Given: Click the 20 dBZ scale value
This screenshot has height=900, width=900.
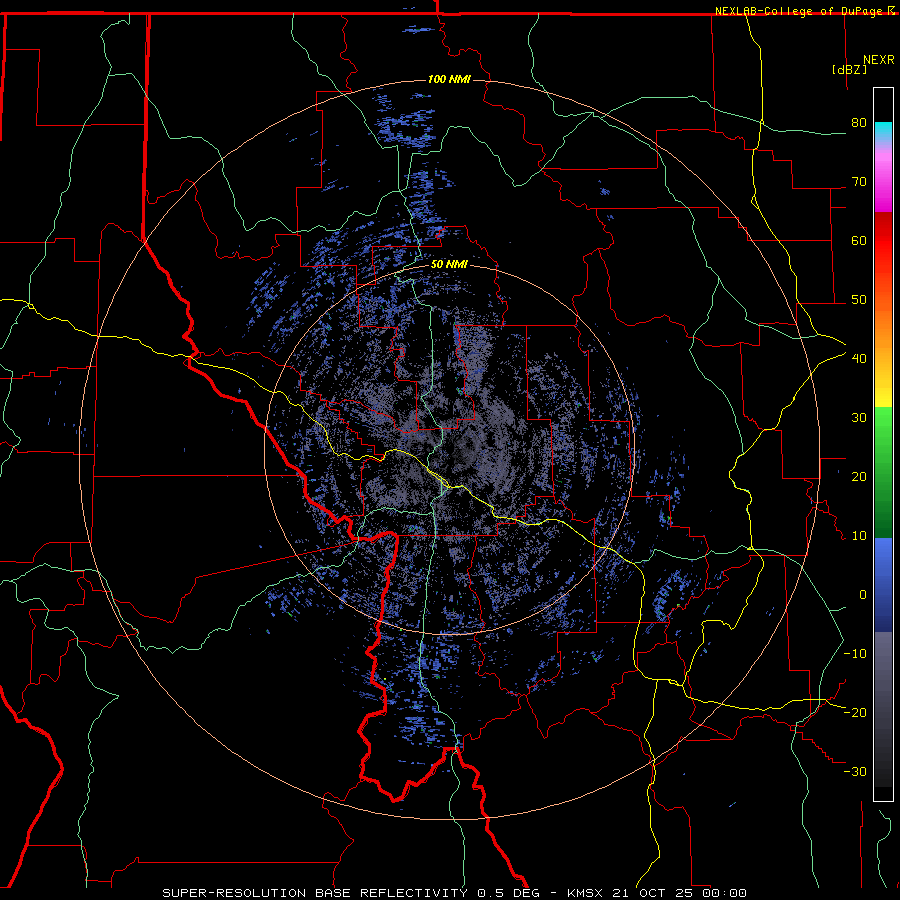Looking at the screenshot, I should pyautogui.click(x=859, y=476).
